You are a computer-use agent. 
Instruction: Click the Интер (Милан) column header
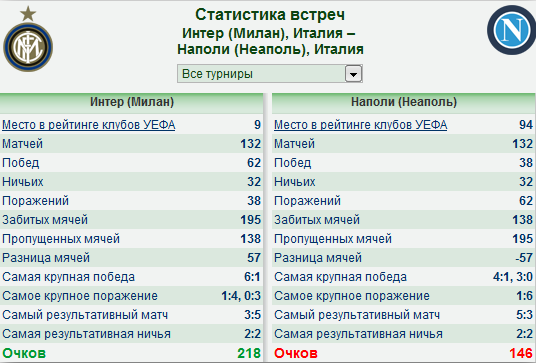132,102
